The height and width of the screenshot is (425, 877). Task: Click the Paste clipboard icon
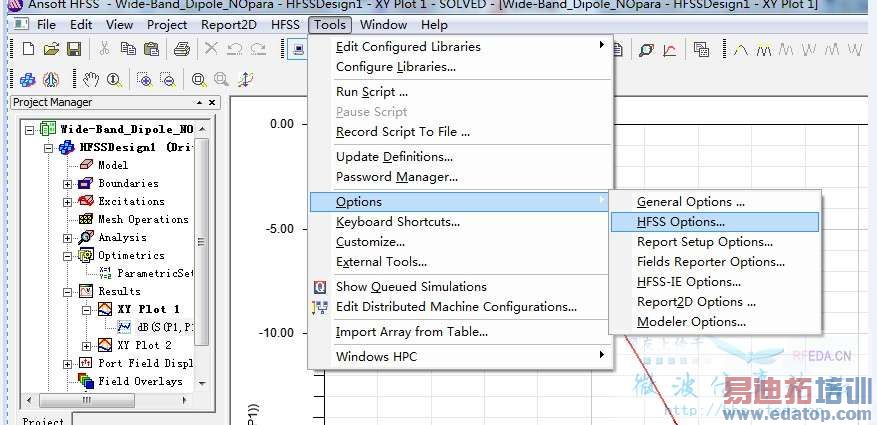point(151,49)
